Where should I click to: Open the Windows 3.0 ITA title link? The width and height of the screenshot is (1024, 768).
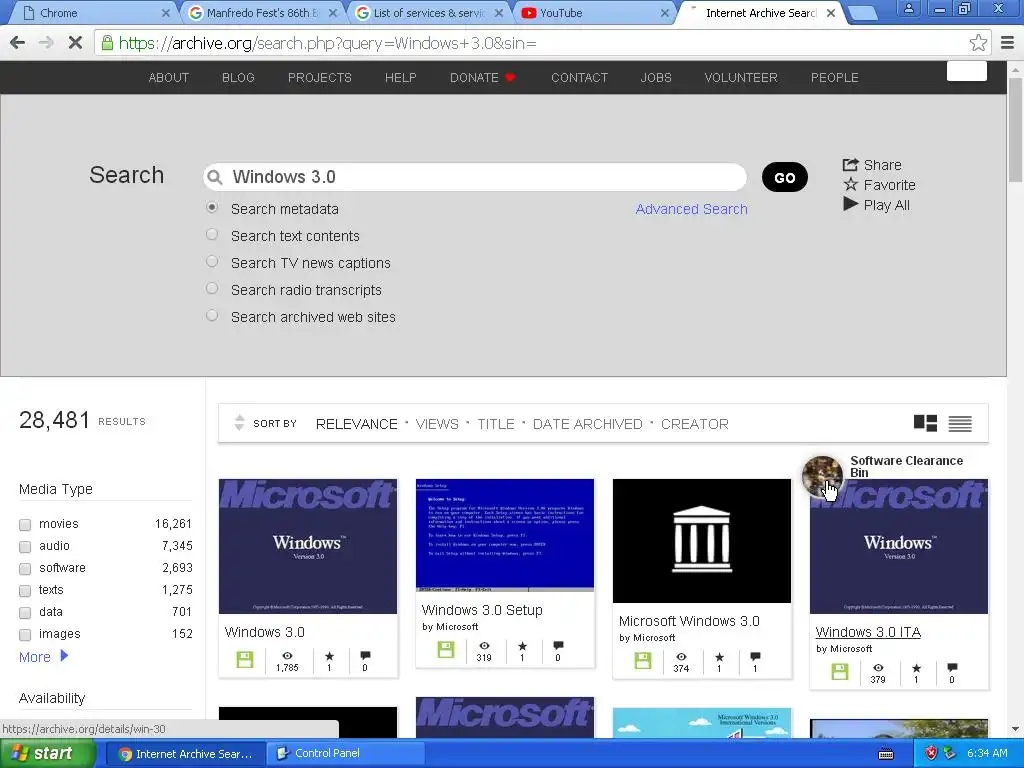pos(868,632)
